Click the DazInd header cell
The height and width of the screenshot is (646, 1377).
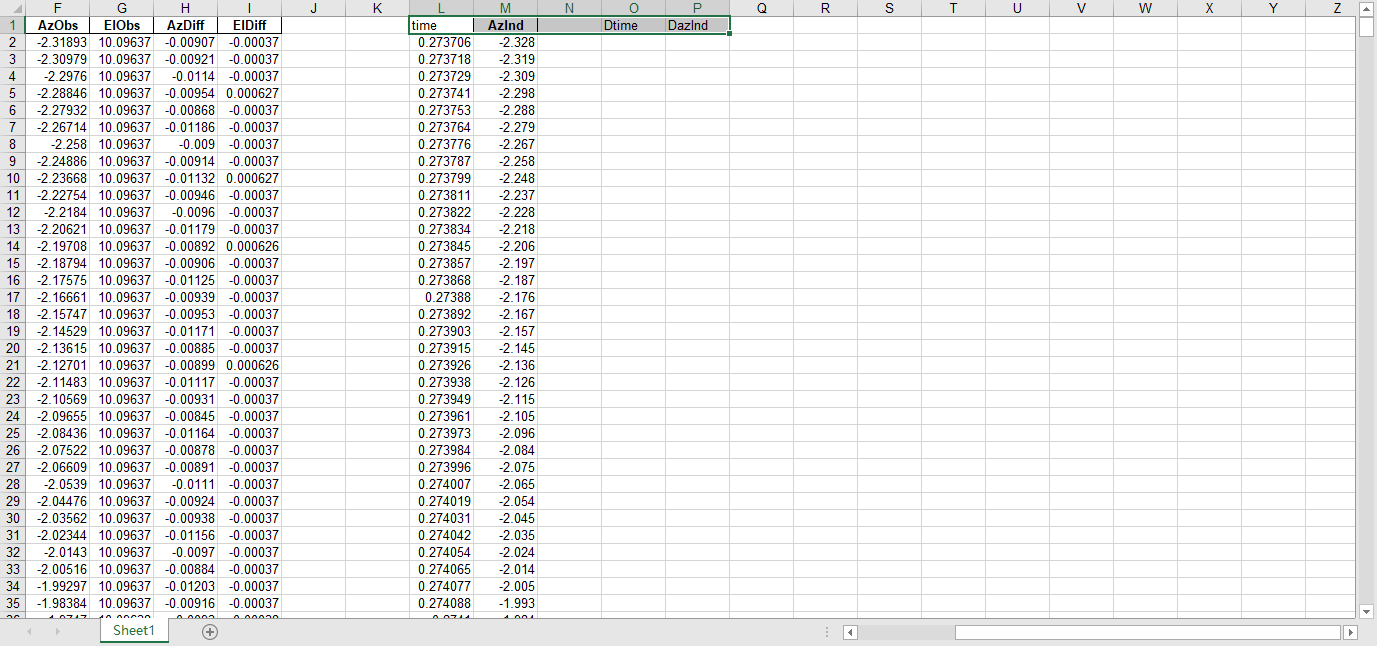click(x=697, y=25)
